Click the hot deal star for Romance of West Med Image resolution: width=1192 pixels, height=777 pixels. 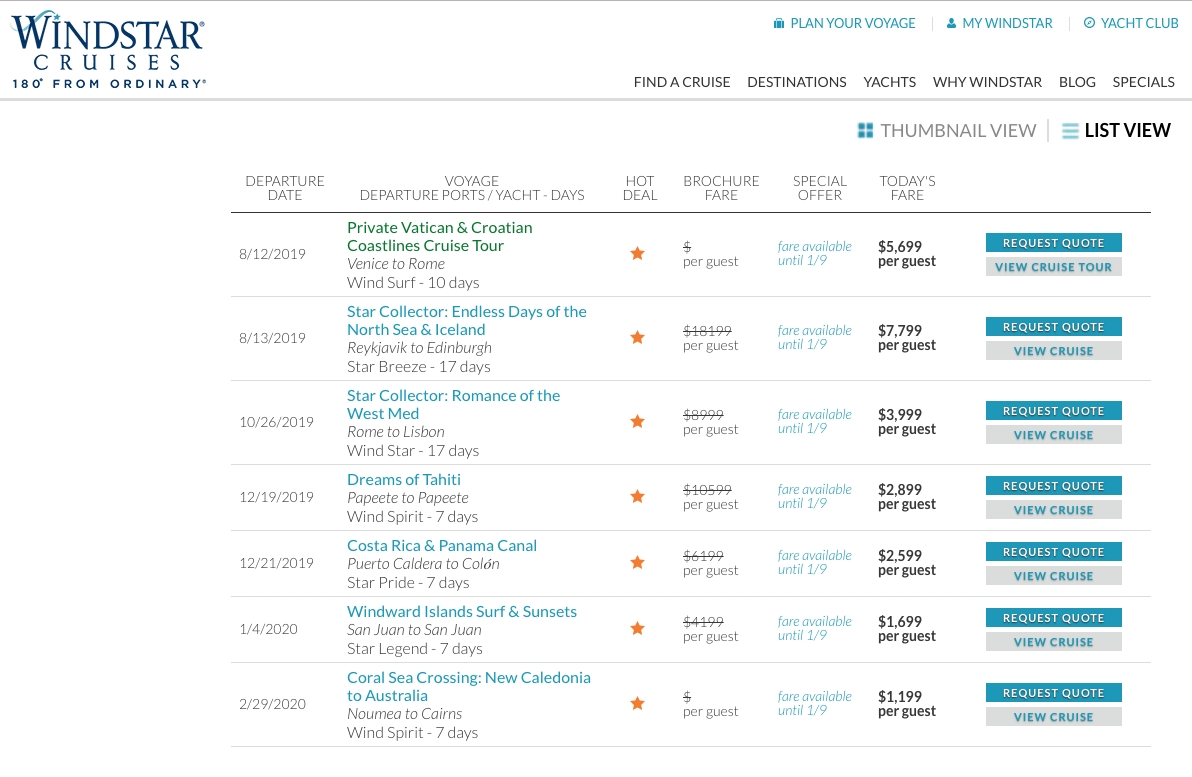point(638,421)
